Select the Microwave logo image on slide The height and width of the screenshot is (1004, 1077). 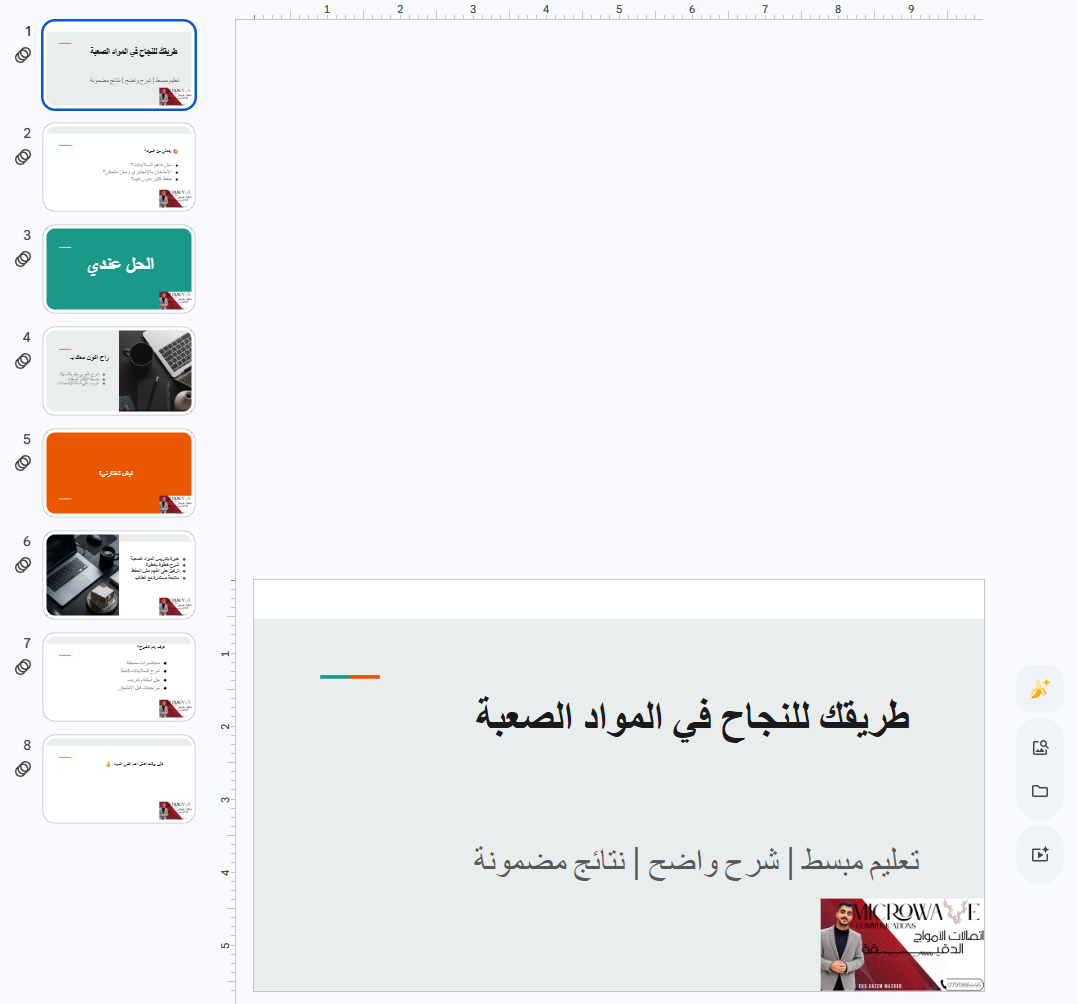pyautogui.click(x=902, y=944)
